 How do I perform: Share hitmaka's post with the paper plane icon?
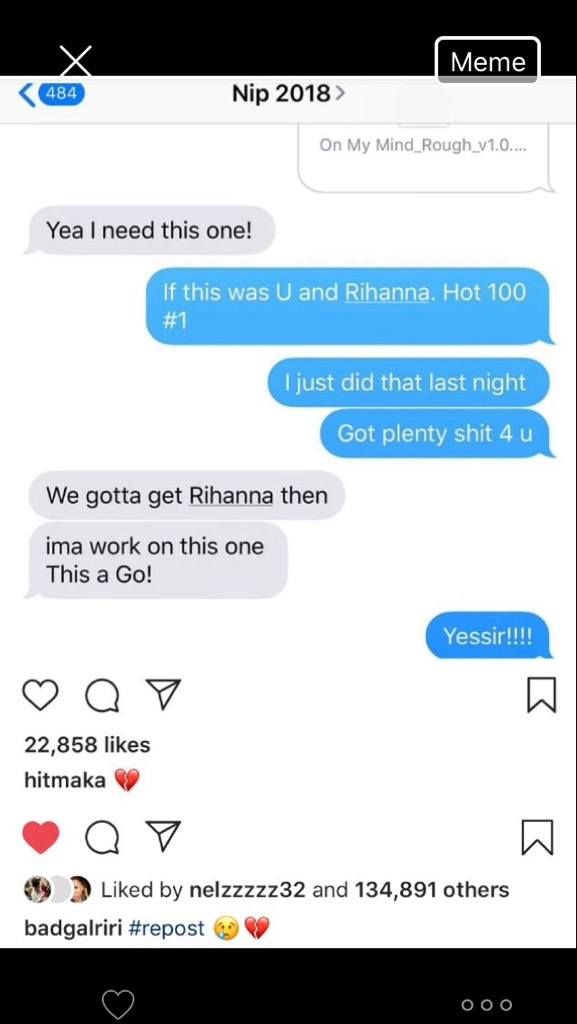coord(162,694)
